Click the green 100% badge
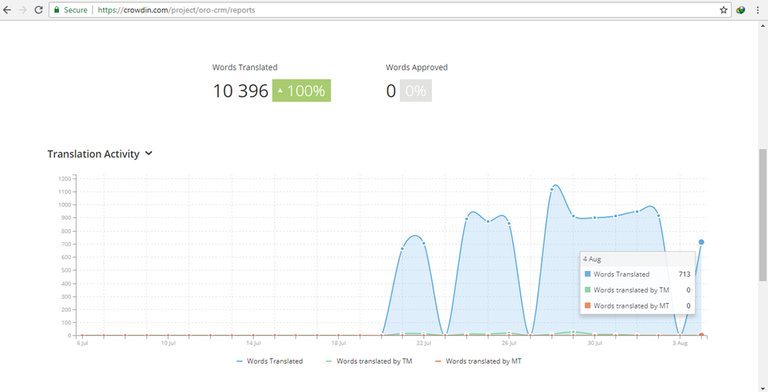Screen dimensions: 768x392 tap(302, 91)
